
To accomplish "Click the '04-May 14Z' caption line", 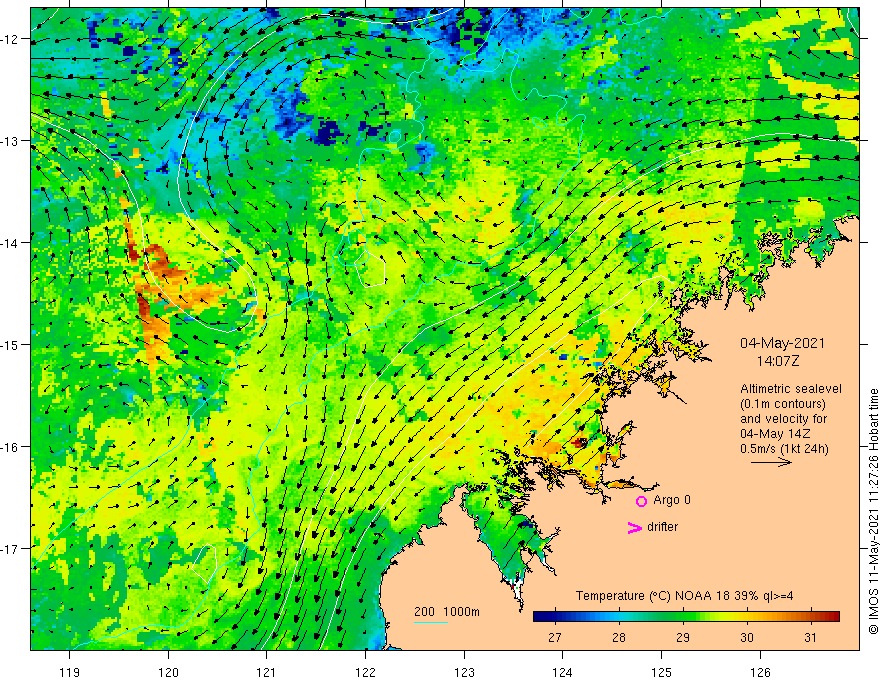I will click(x=774, y=434).
